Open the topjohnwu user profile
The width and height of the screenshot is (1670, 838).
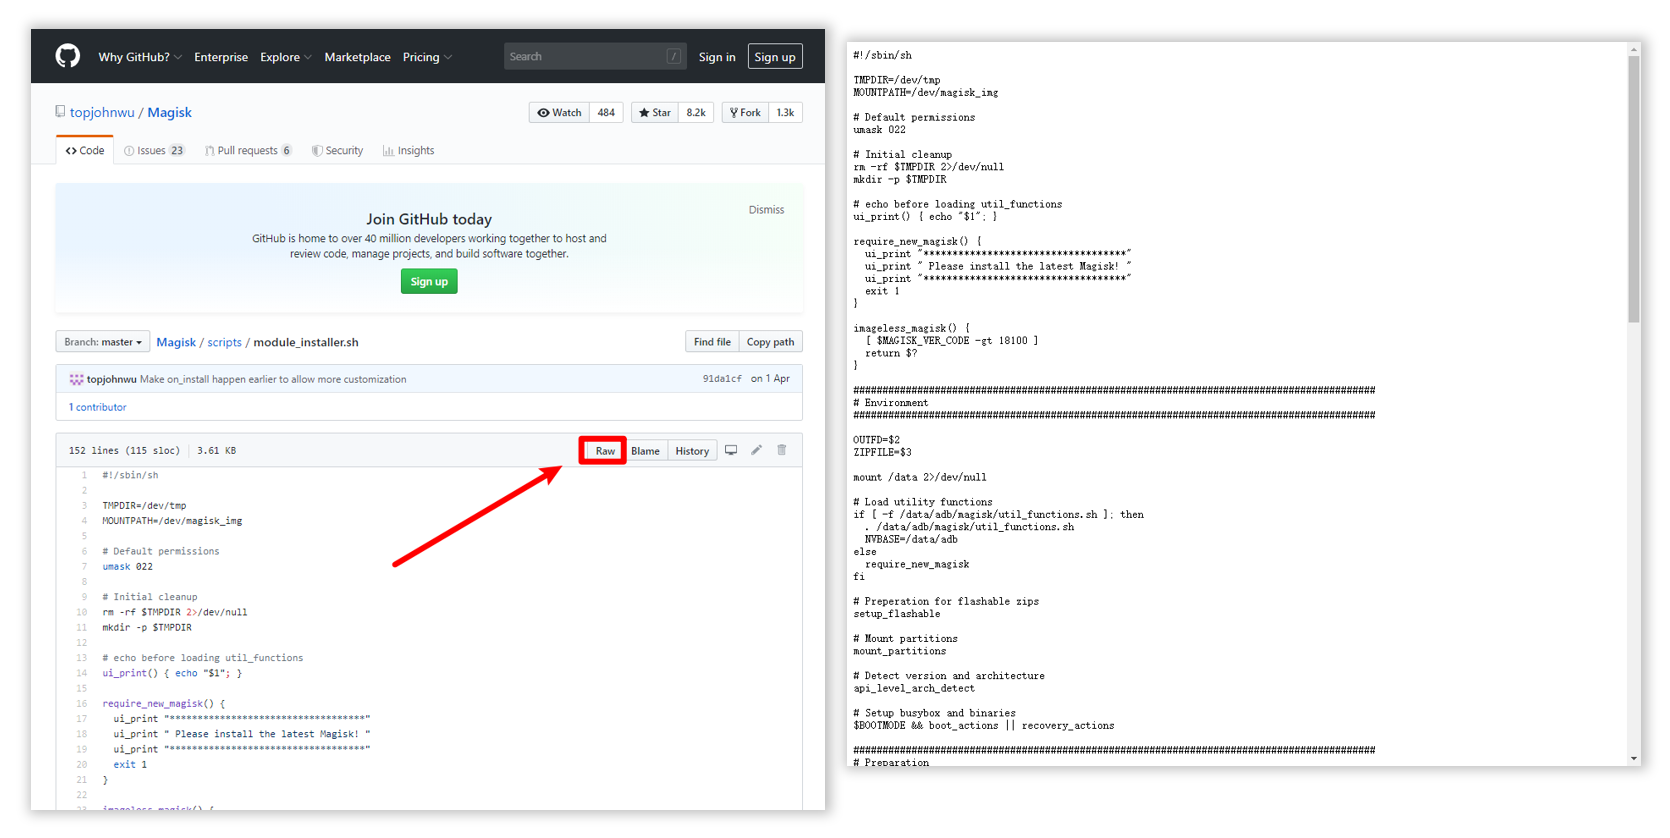pos(102,112)
